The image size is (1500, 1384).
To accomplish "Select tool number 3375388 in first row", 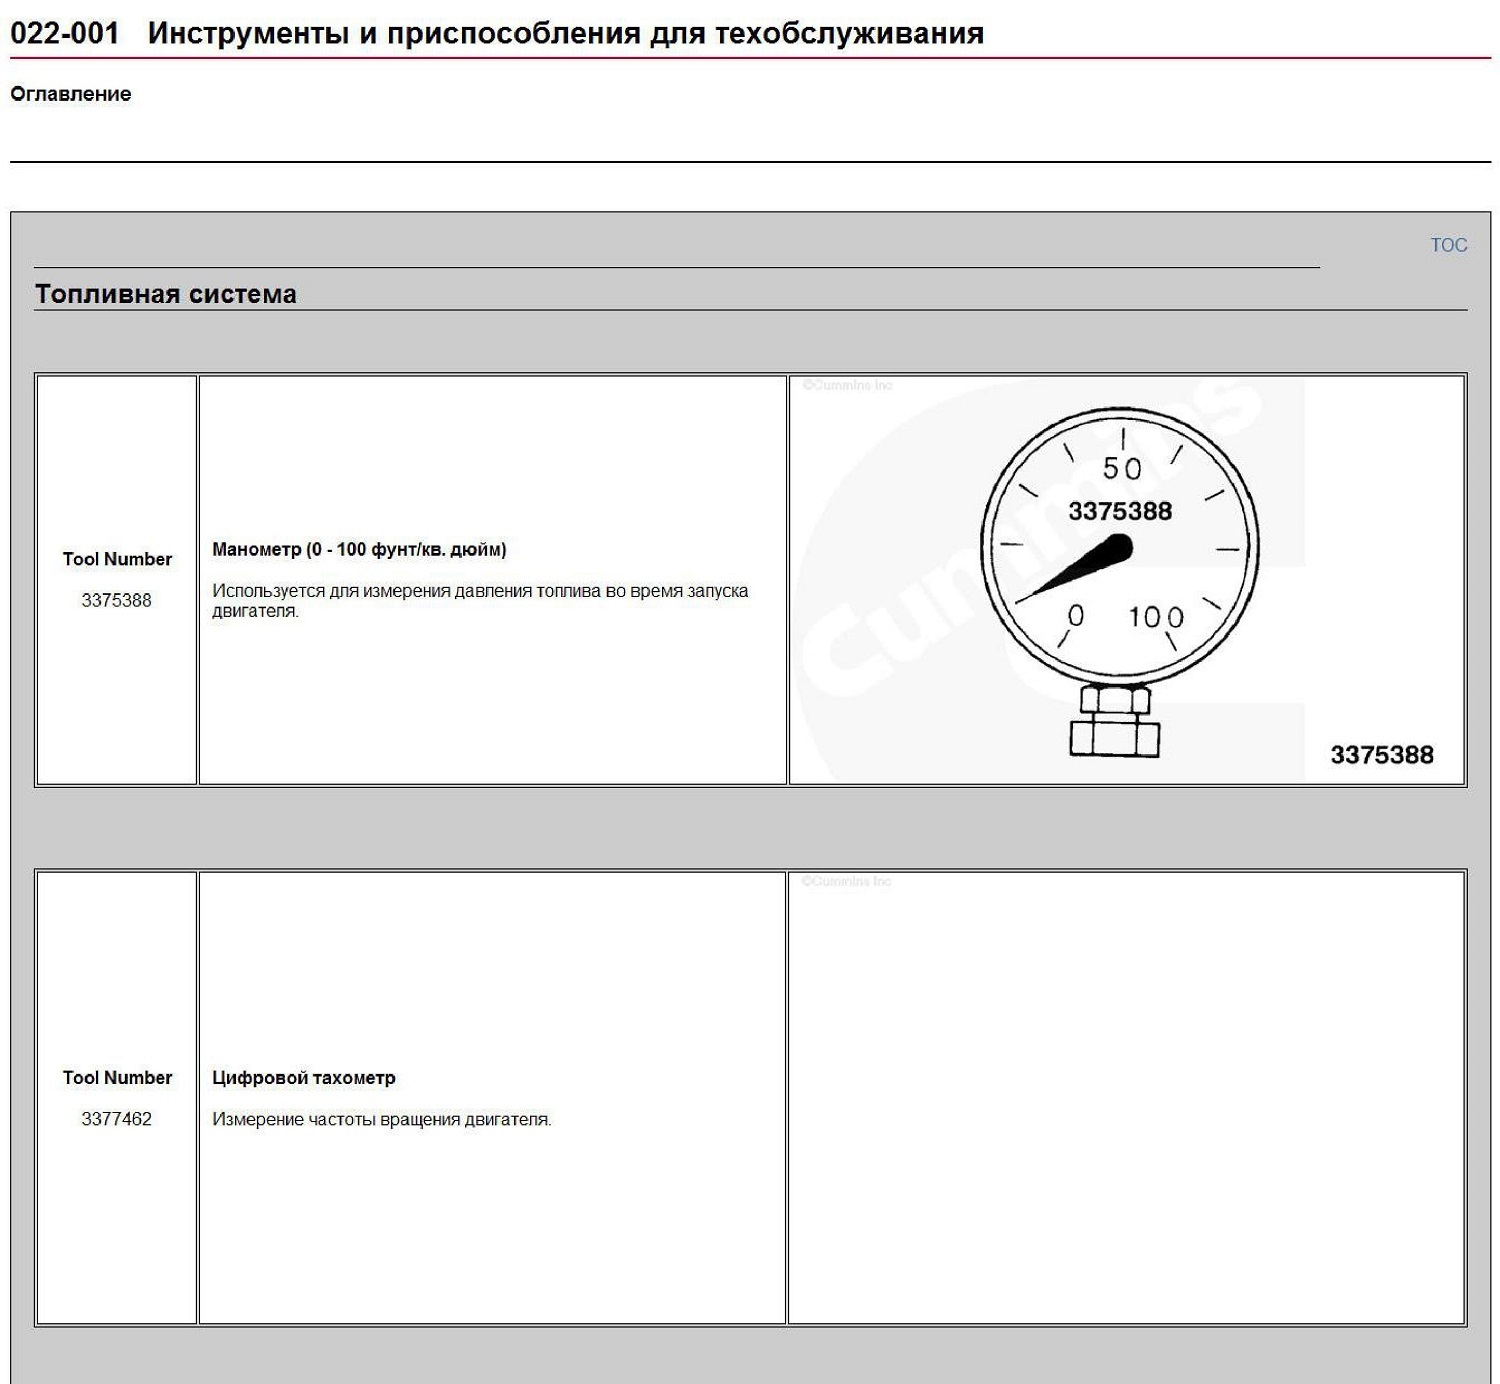I will pyautogui.click(x=117, y=600).
